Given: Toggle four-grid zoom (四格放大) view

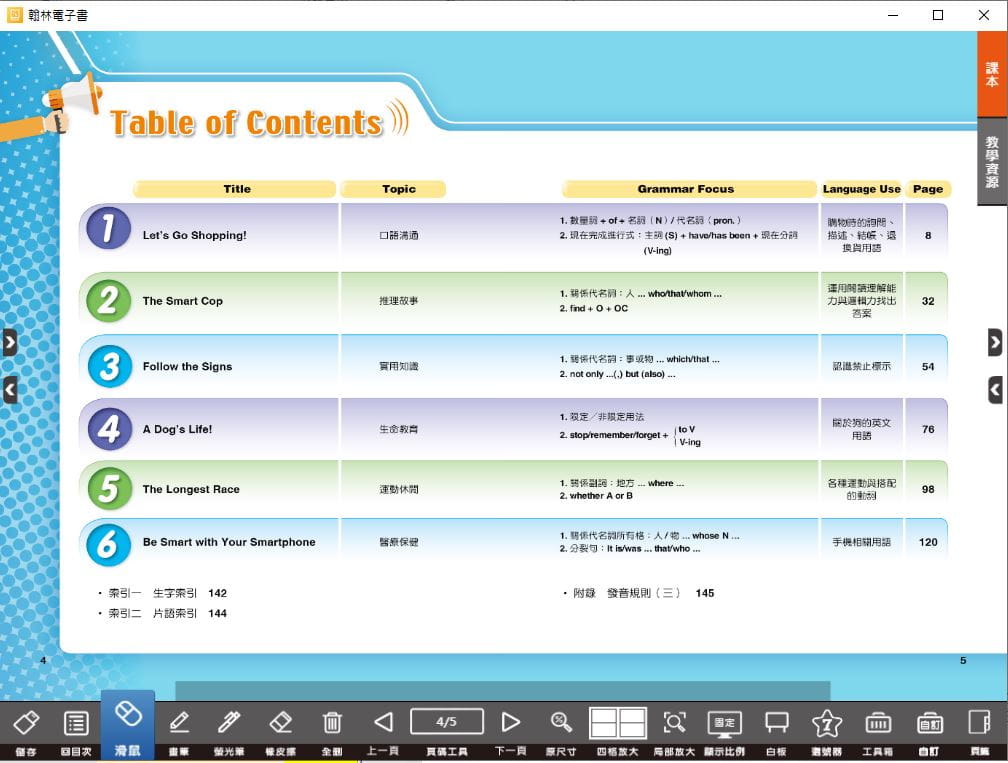Looking at the screenshot, I should [x=618, y=723].
